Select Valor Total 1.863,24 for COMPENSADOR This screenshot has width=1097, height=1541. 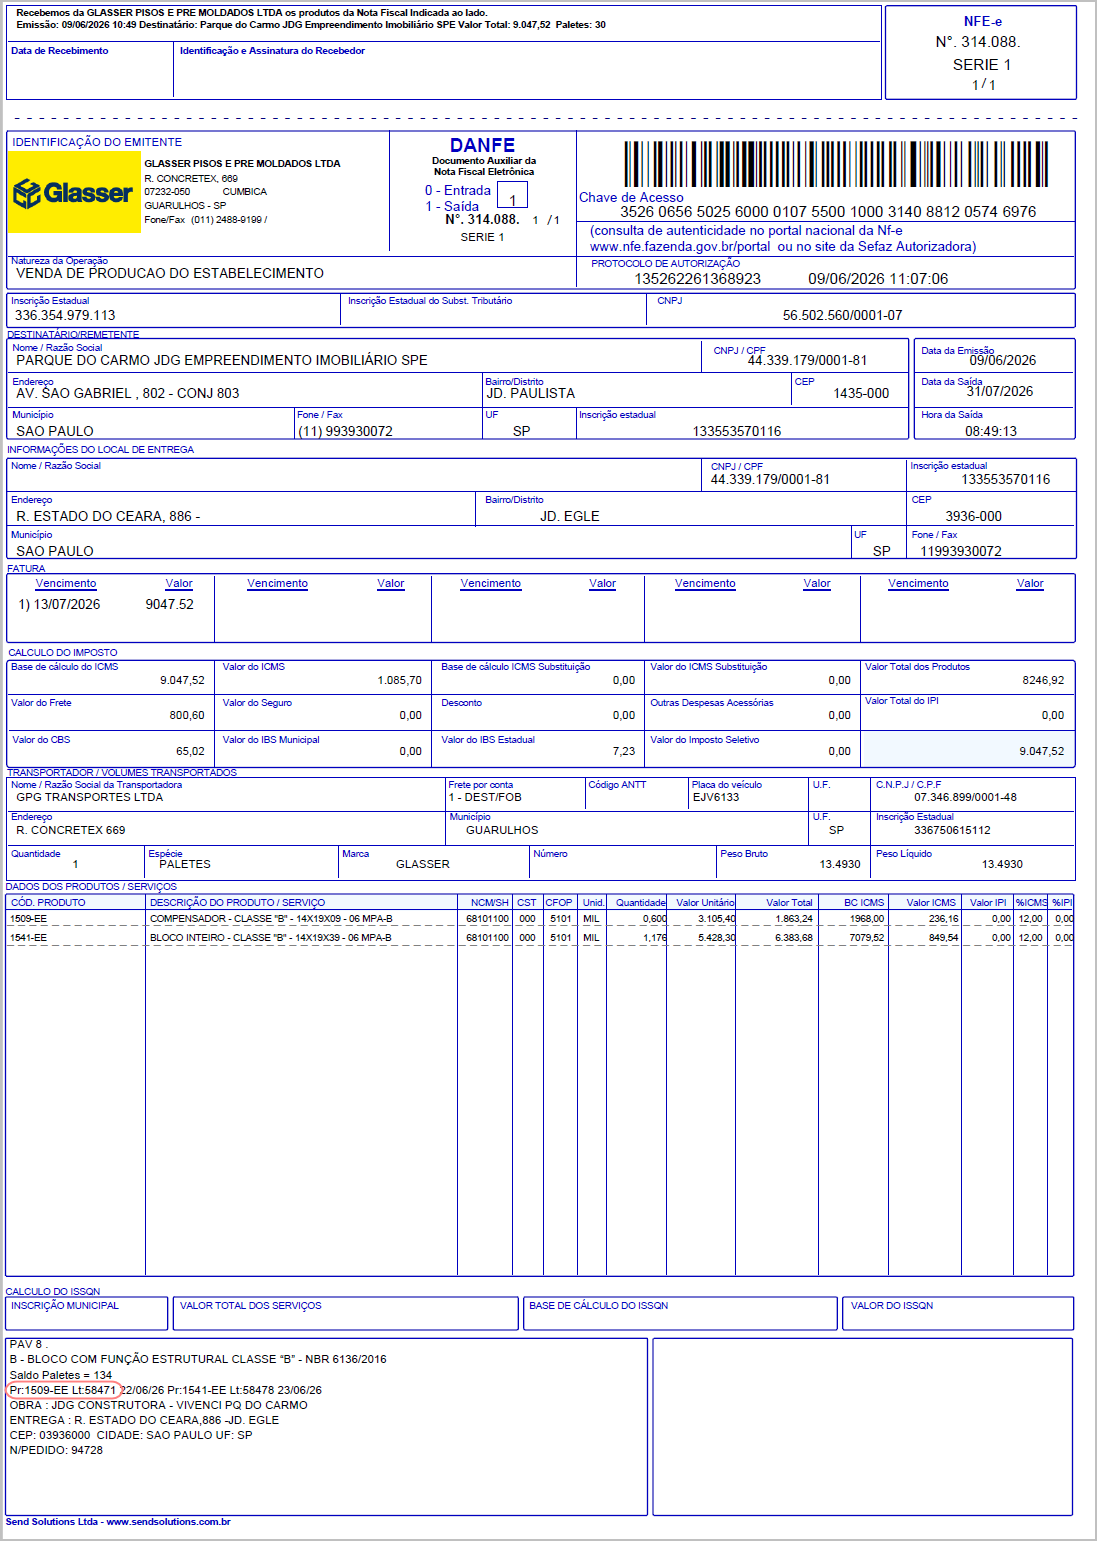pos(794,918)
